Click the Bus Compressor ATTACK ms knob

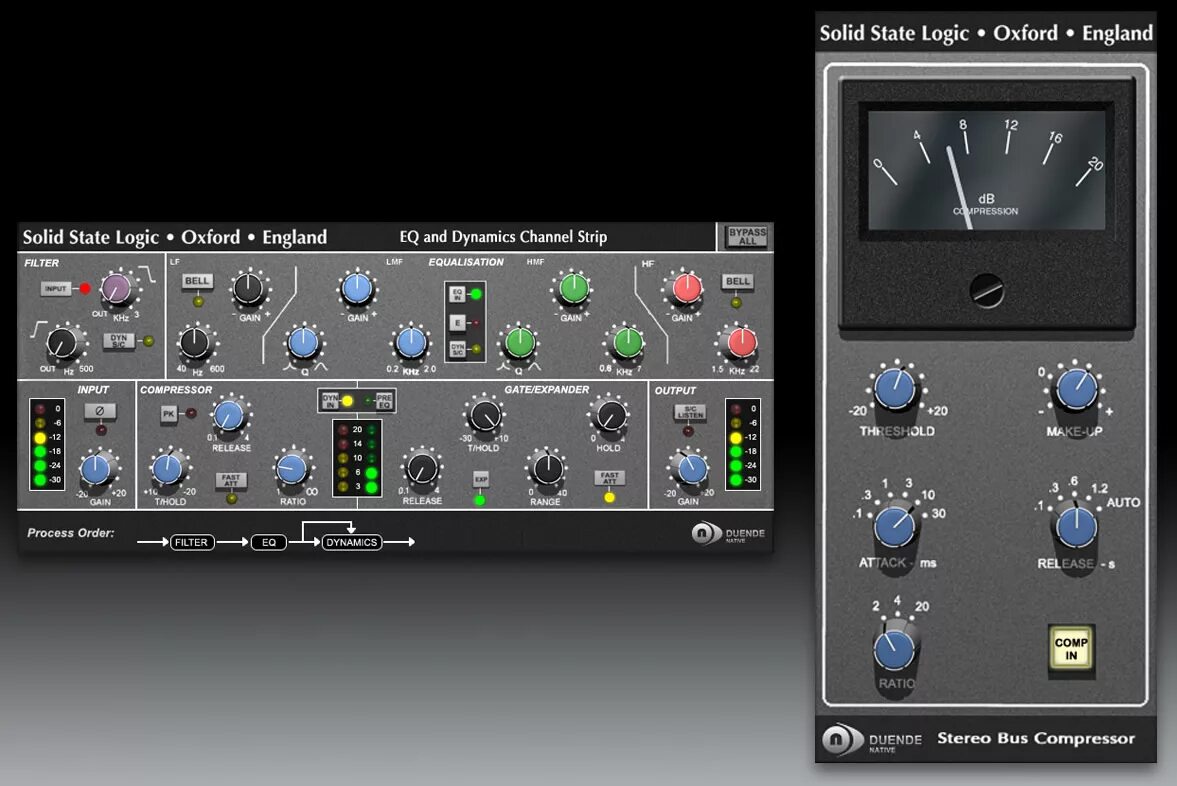895,526
